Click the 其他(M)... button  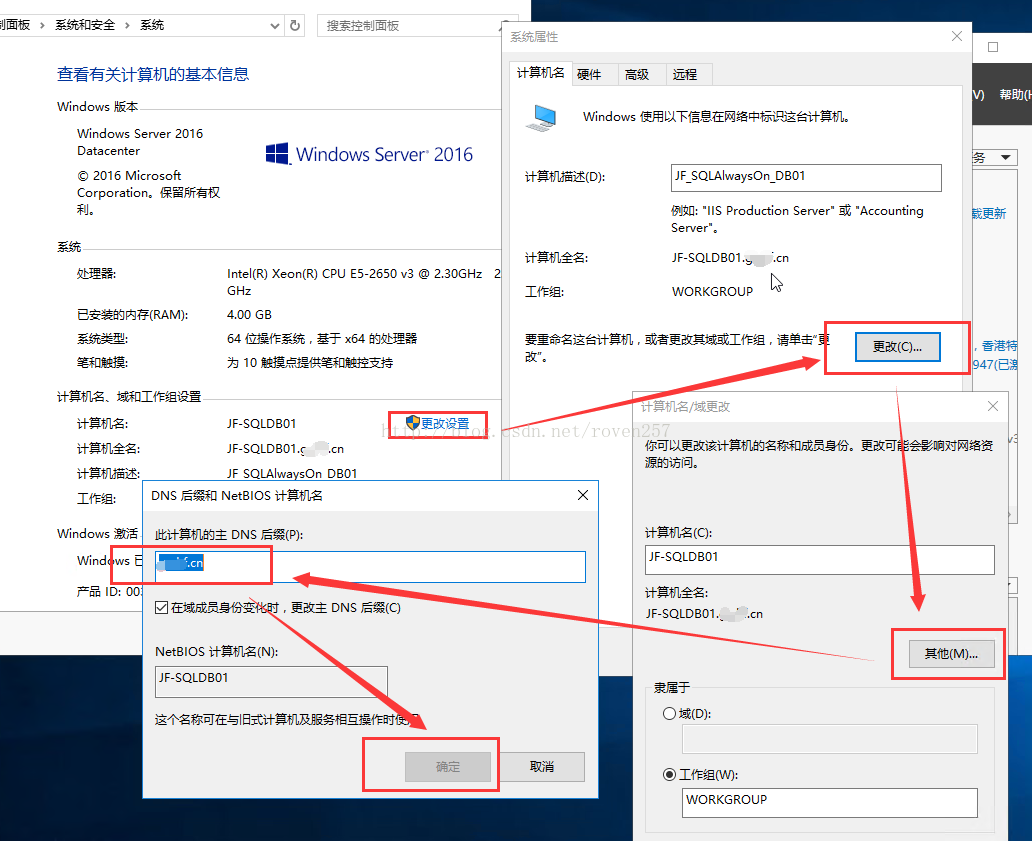pyautogui.click(x=951, y=653)
